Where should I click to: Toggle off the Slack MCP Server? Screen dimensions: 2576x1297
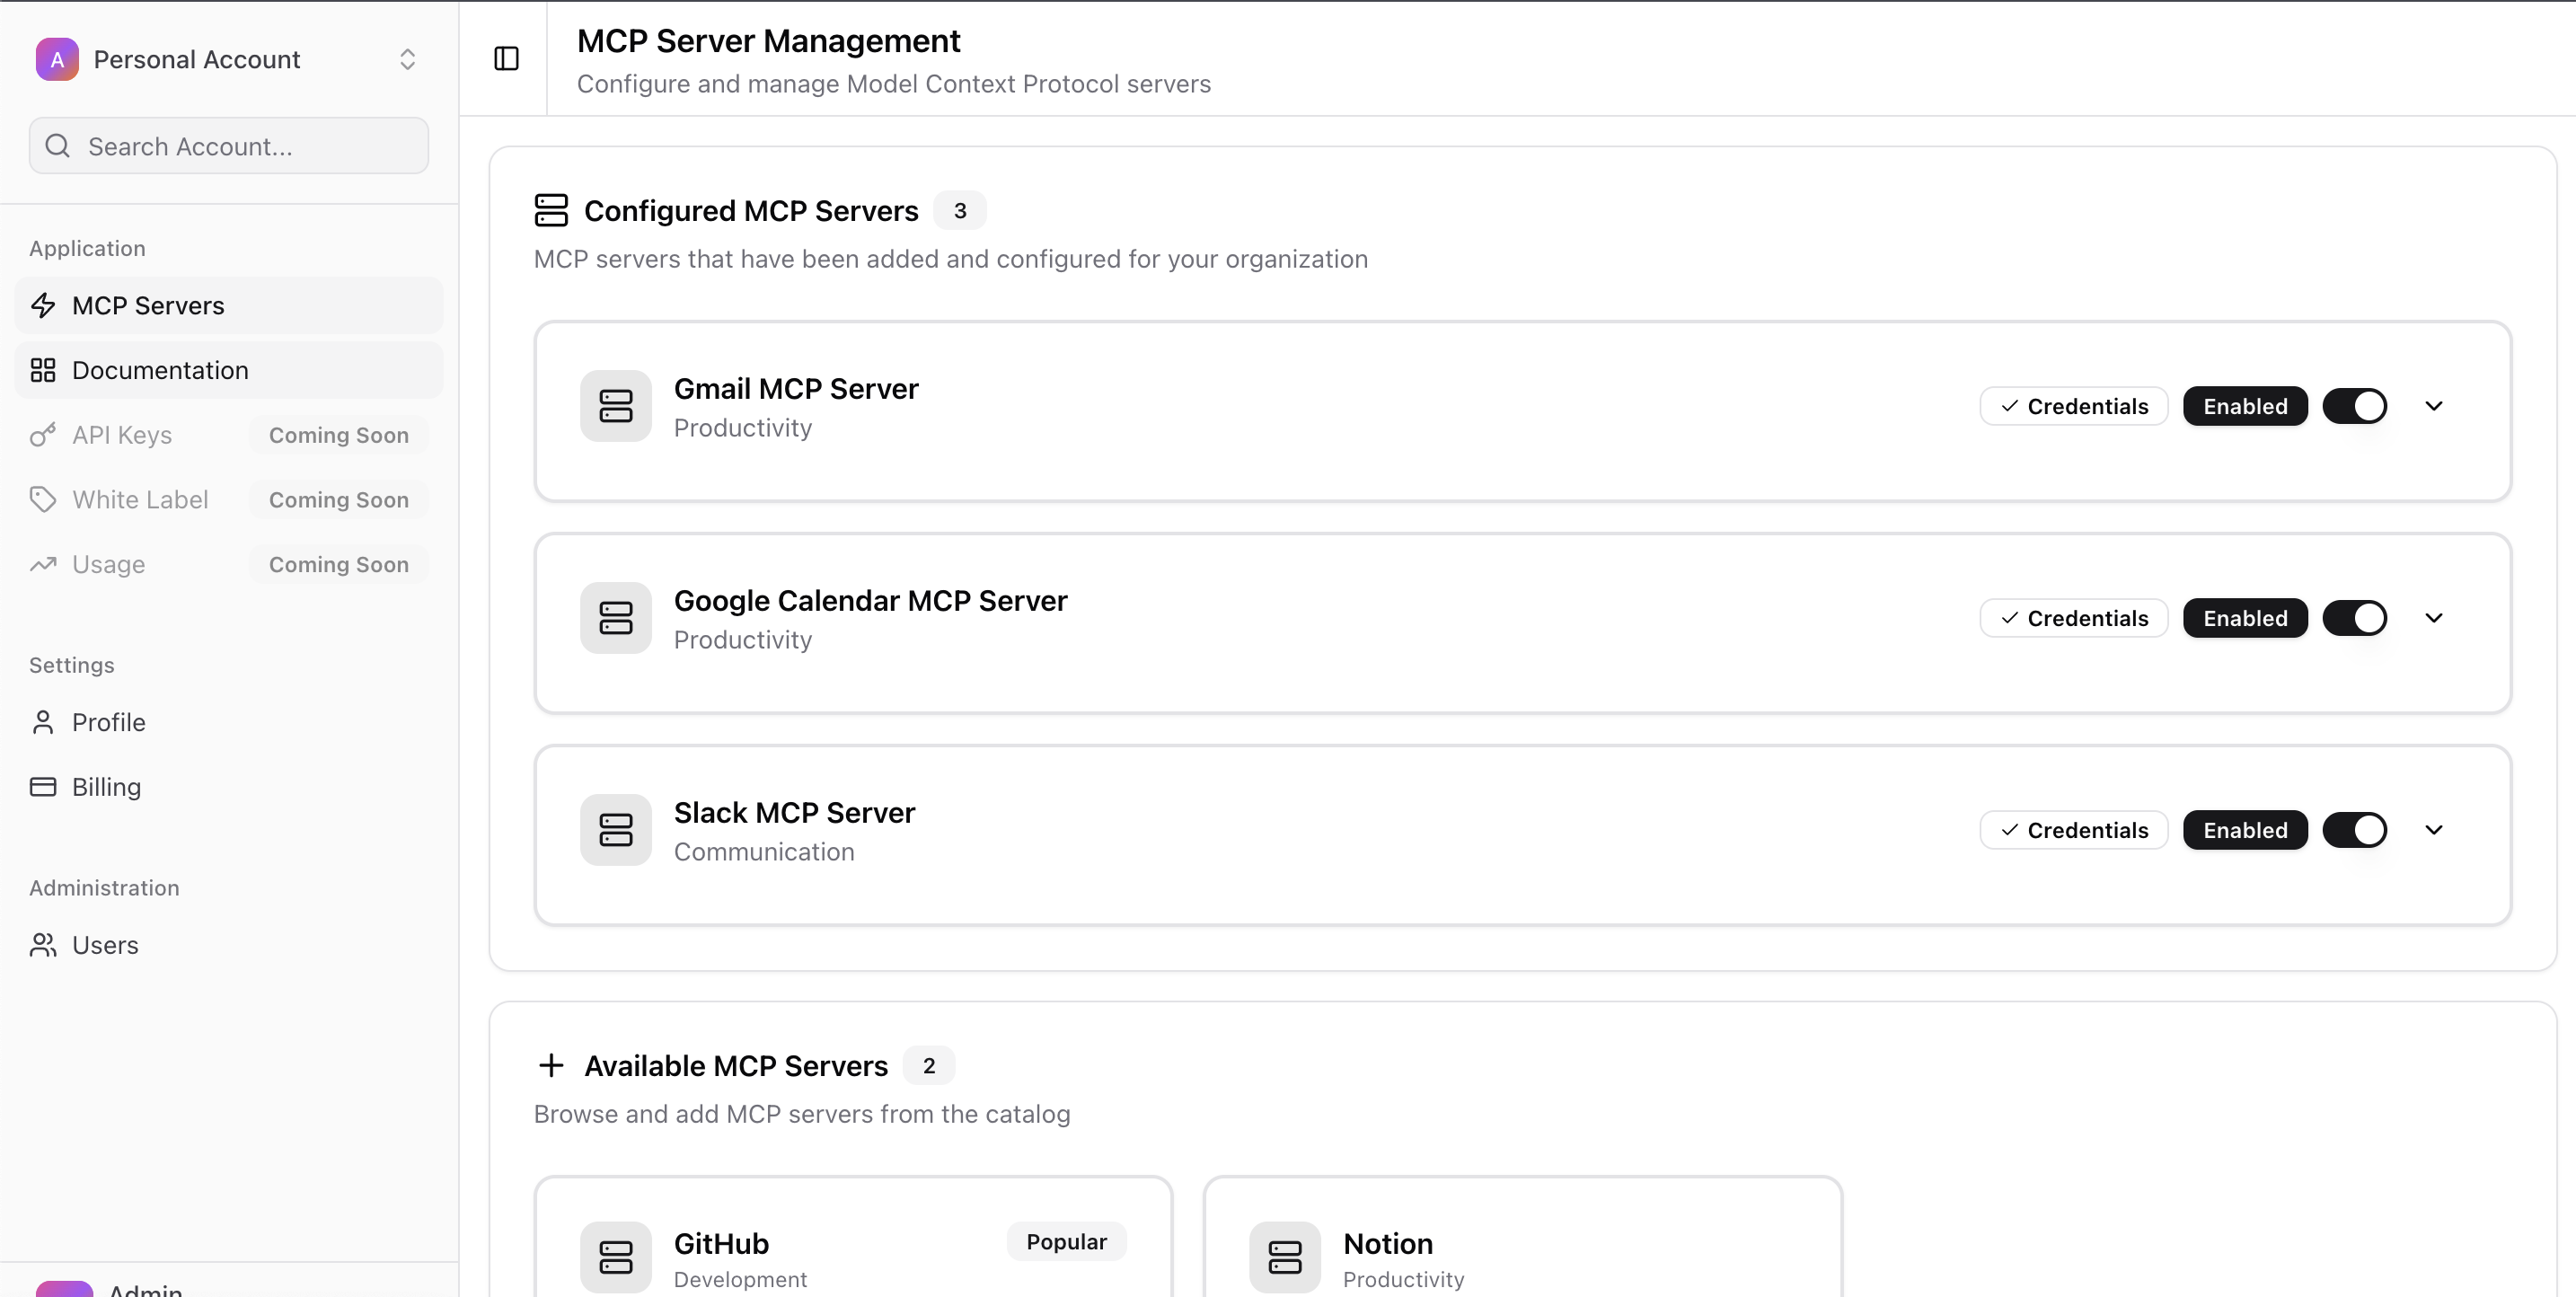pos(2354,830)
